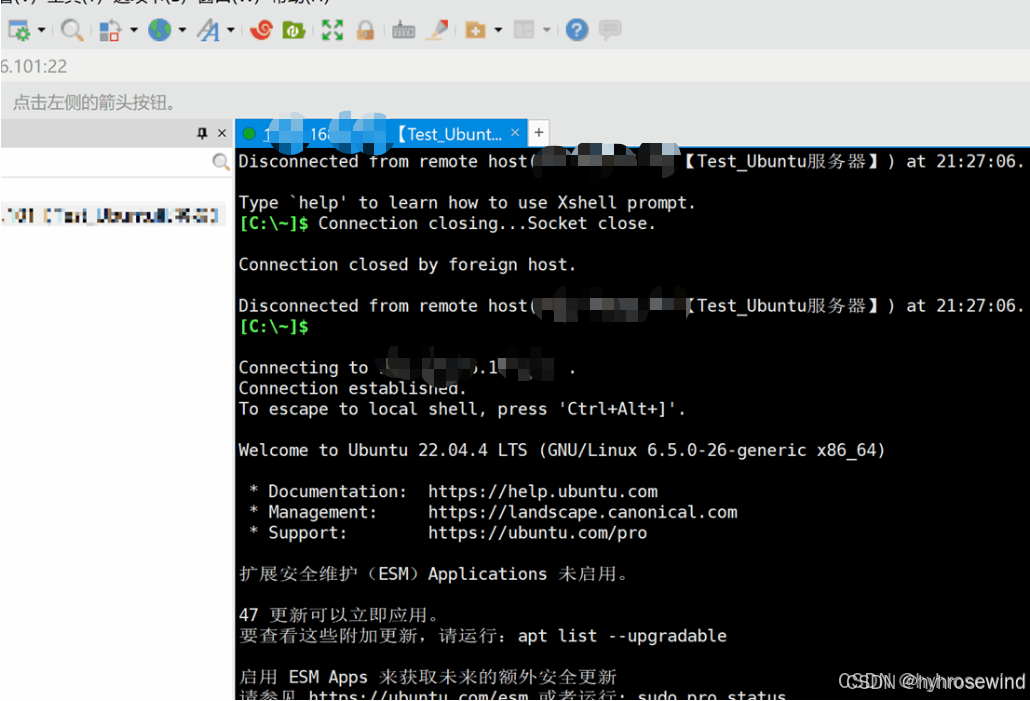The height and width of the screenshot is (701, 1030).
Task: Click the '47 更新可以立即应用。' line
Action: pos(339,615)
